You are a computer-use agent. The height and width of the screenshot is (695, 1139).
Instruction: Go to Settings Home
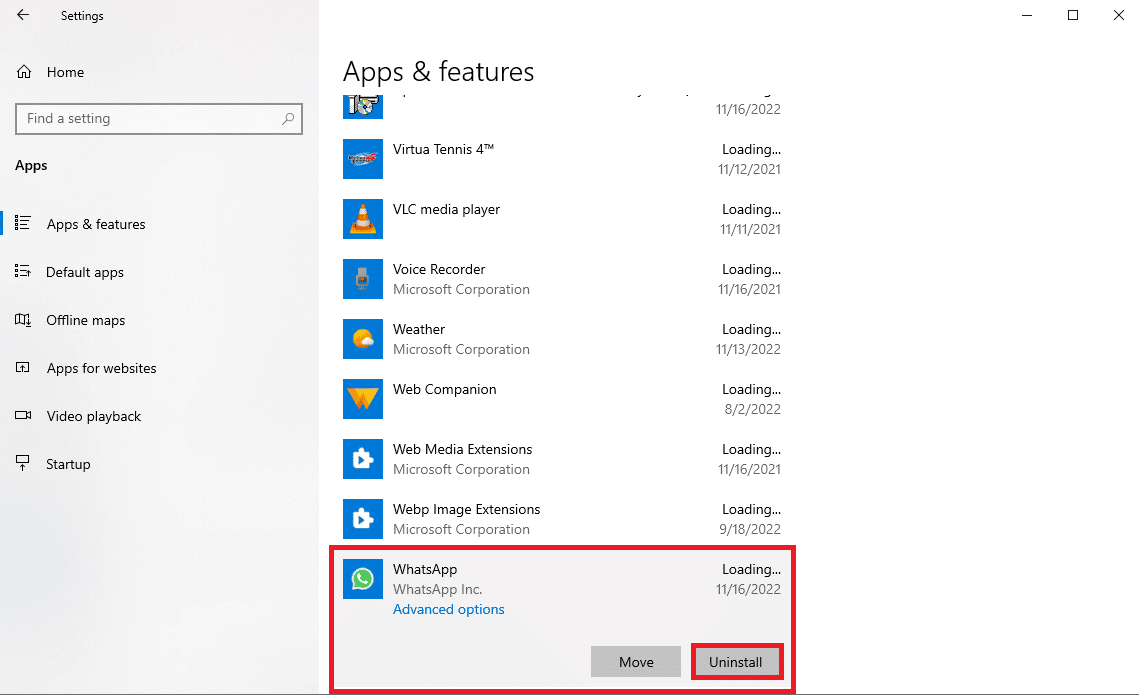(x=65, y=72)
